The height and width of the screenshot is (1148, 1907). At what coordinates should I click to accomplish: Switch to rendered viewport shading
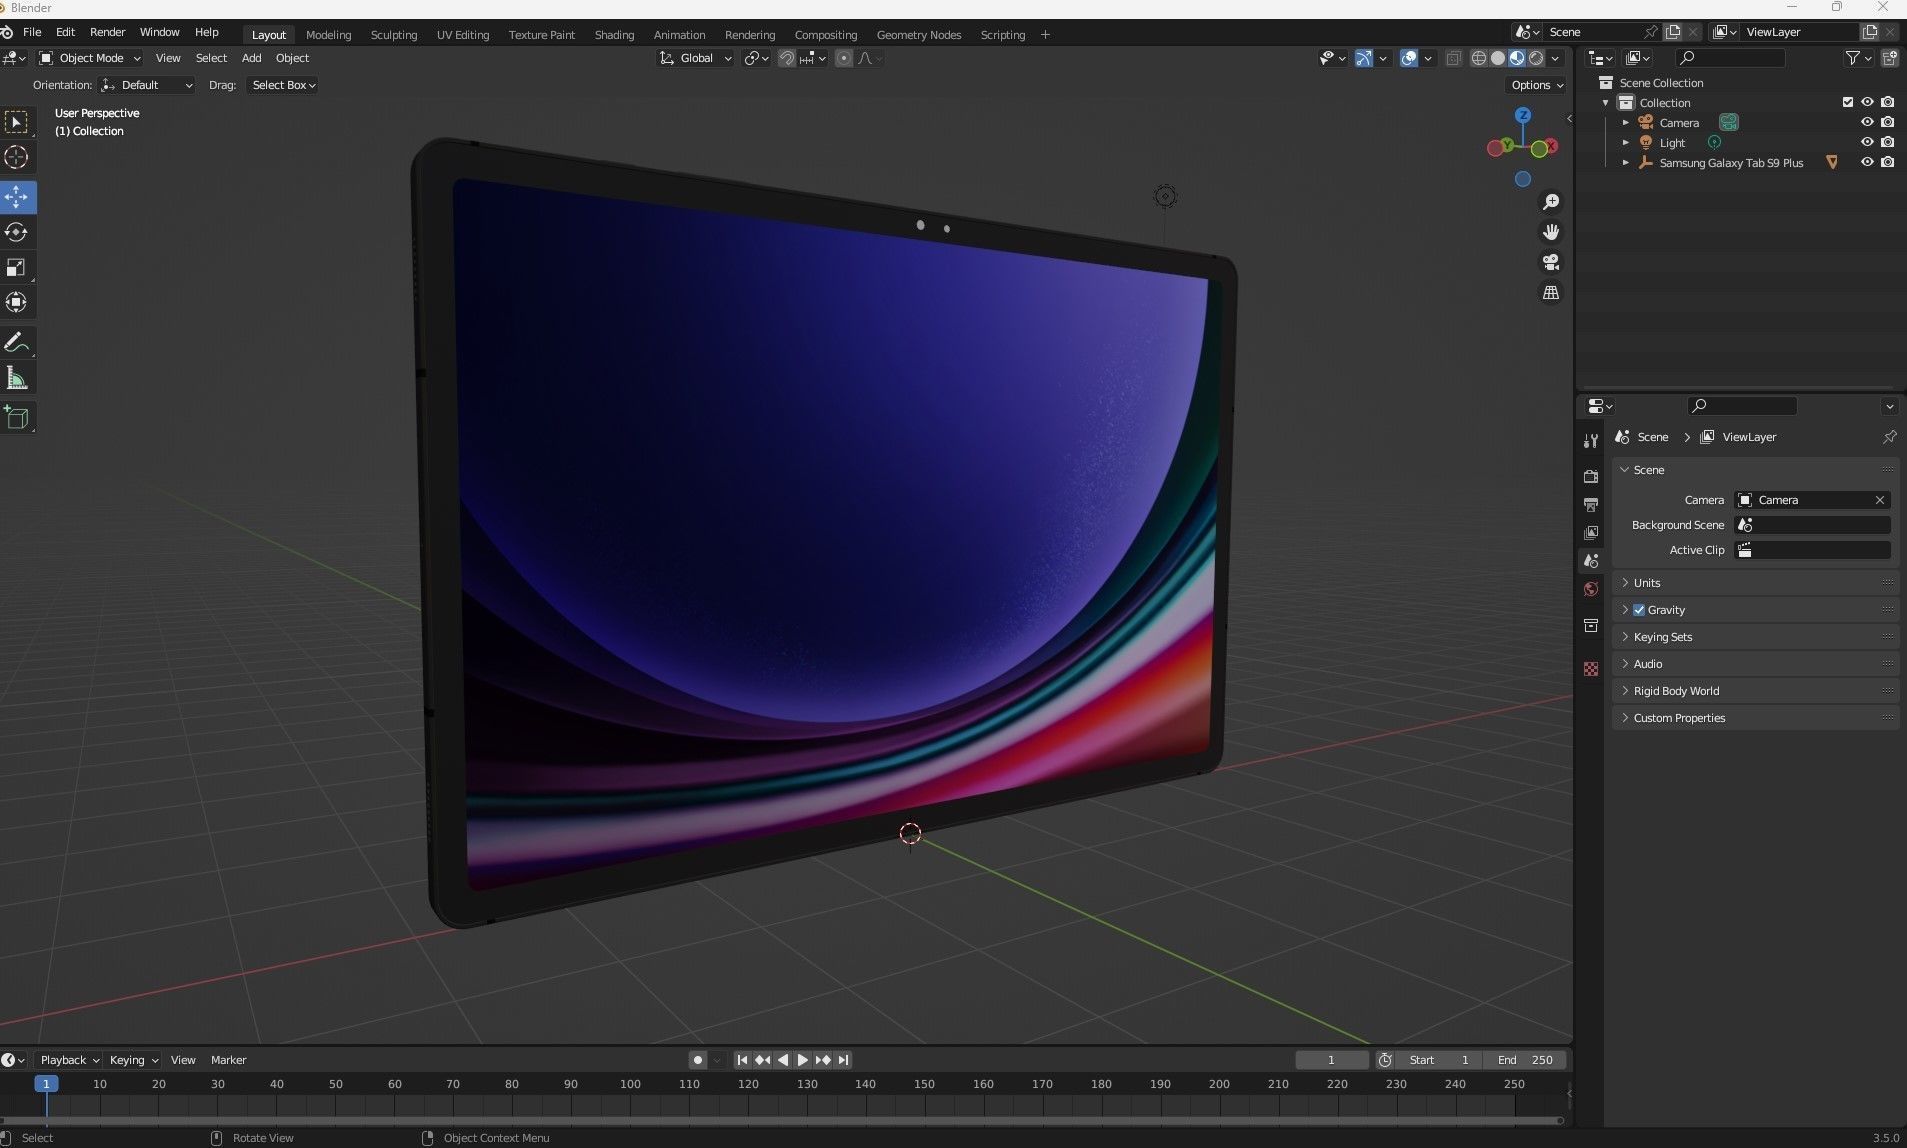[x=1536, y=58]
